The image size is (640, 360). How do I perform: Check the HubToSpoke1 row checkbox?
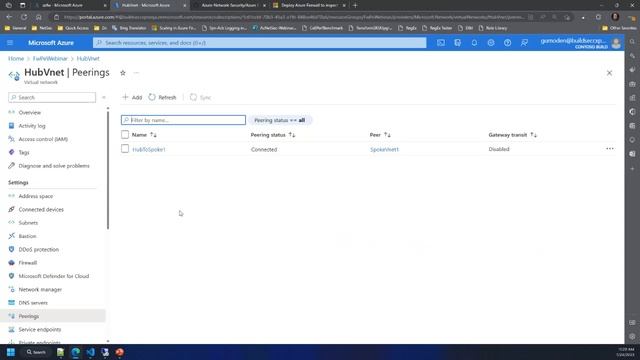pos(125,149)
